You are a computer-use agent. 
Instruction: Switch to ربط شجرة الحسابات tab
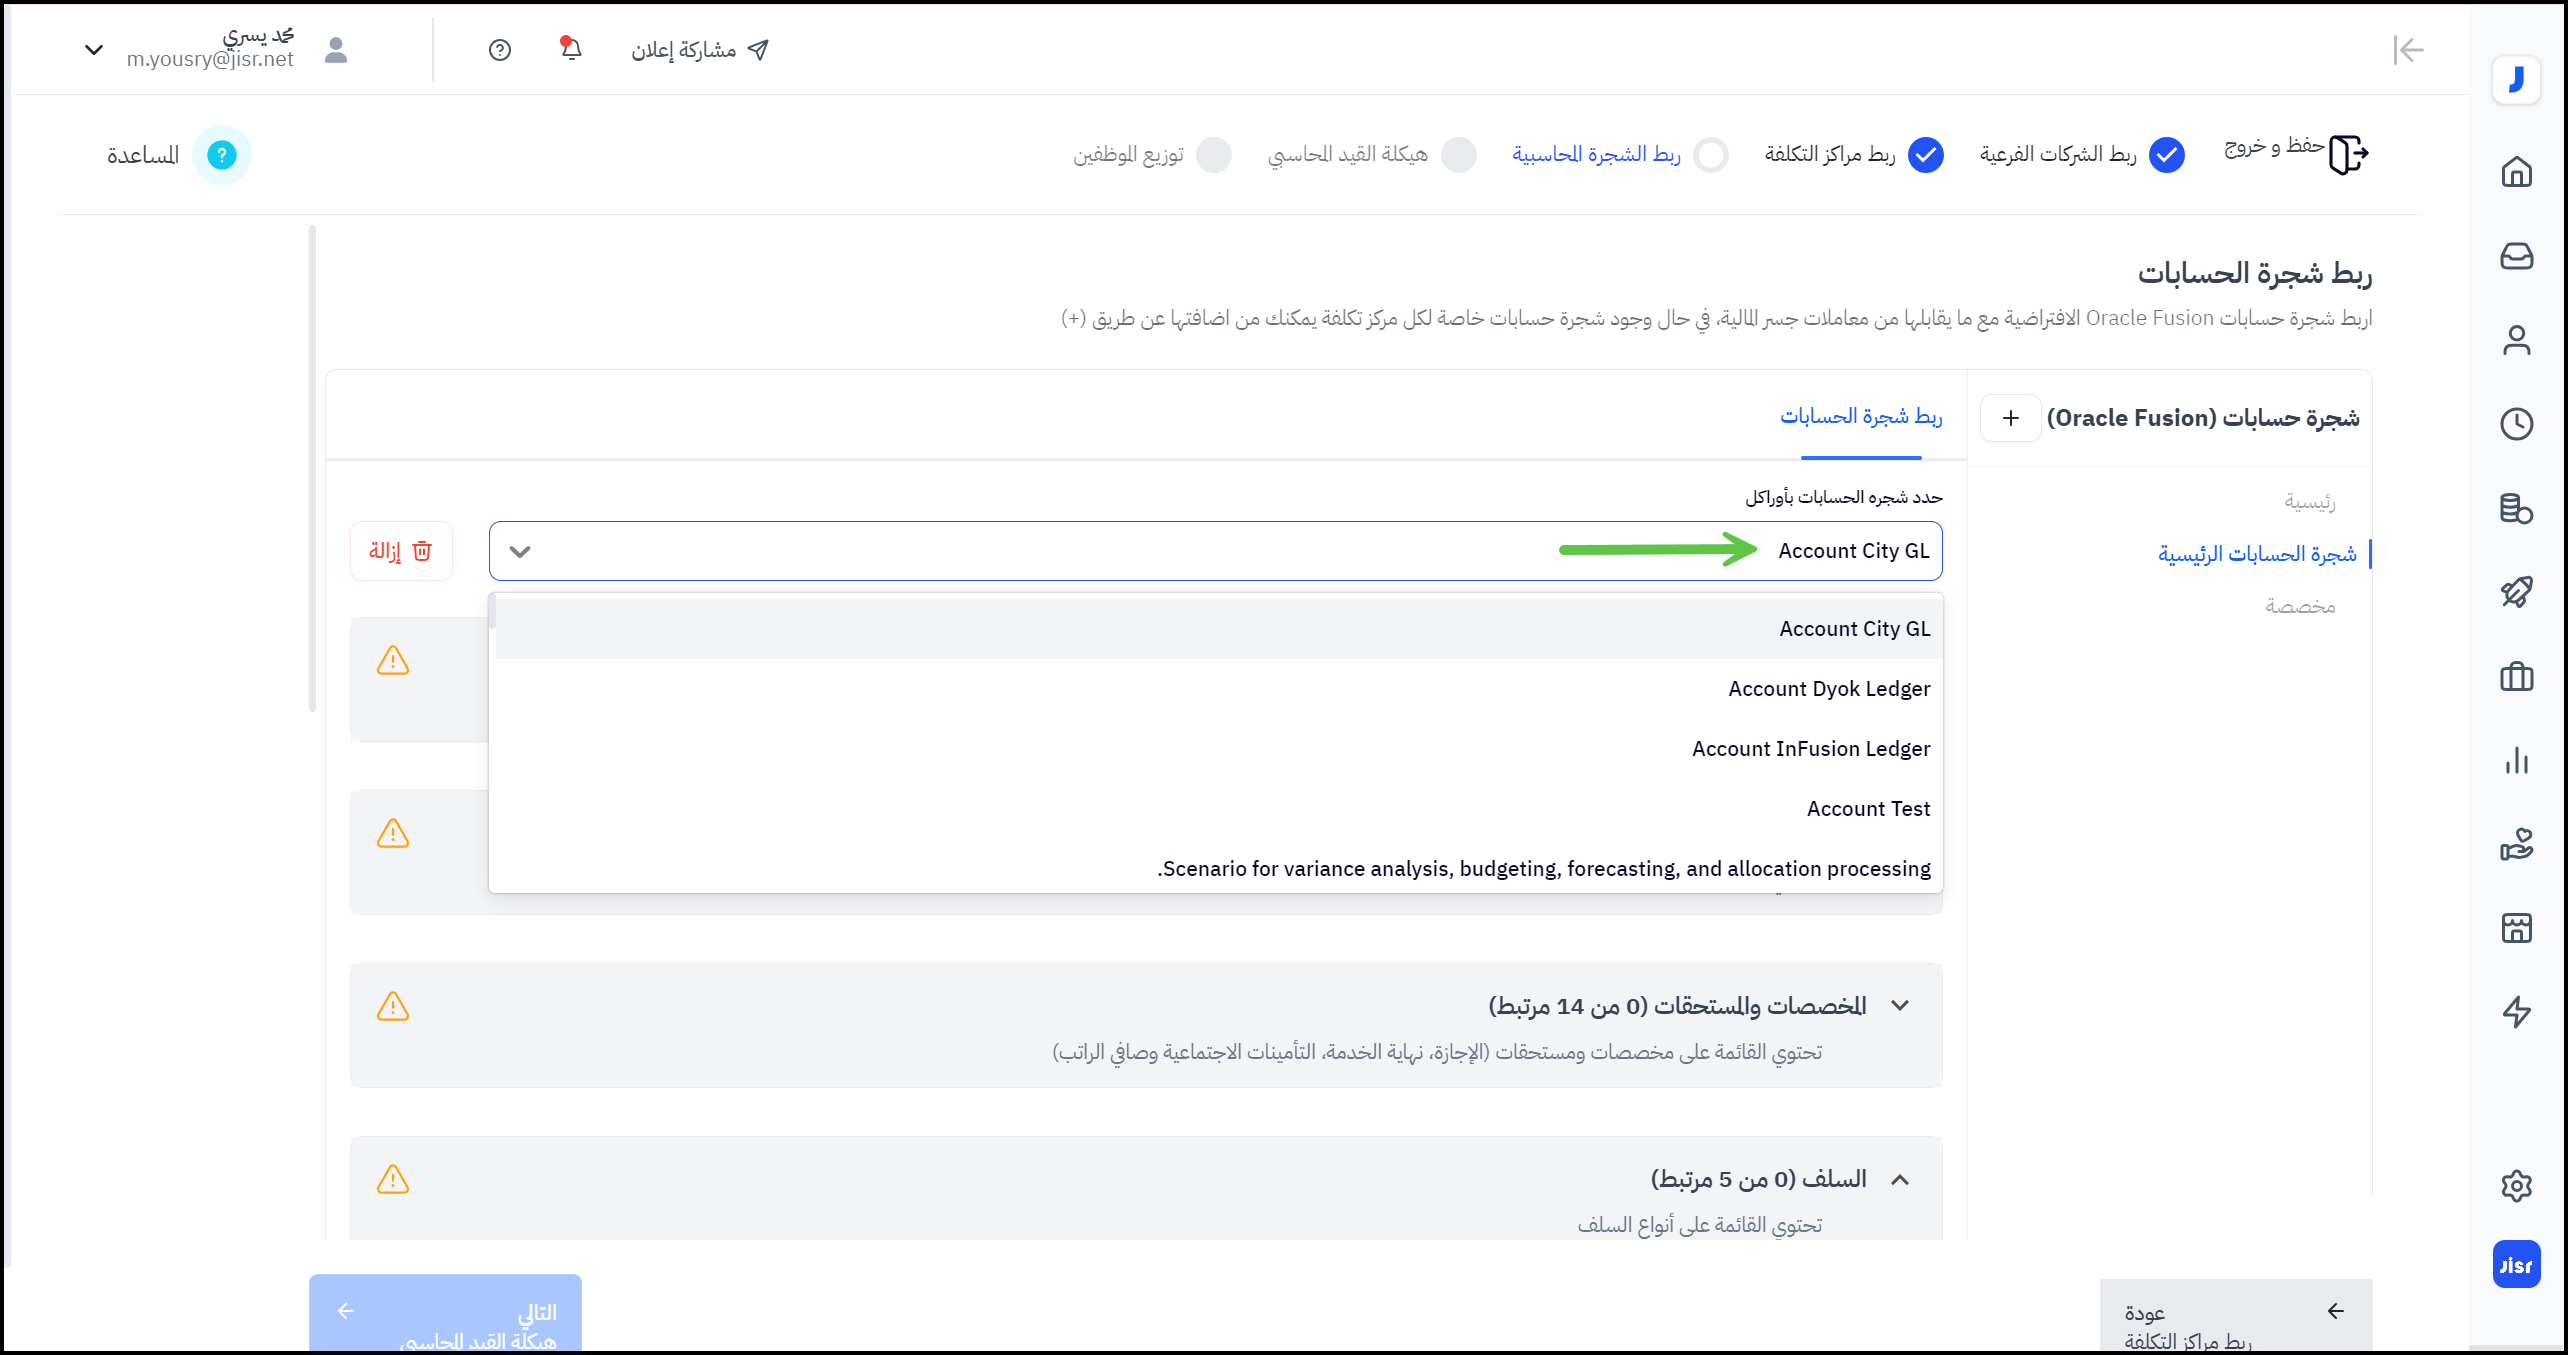1860,417
